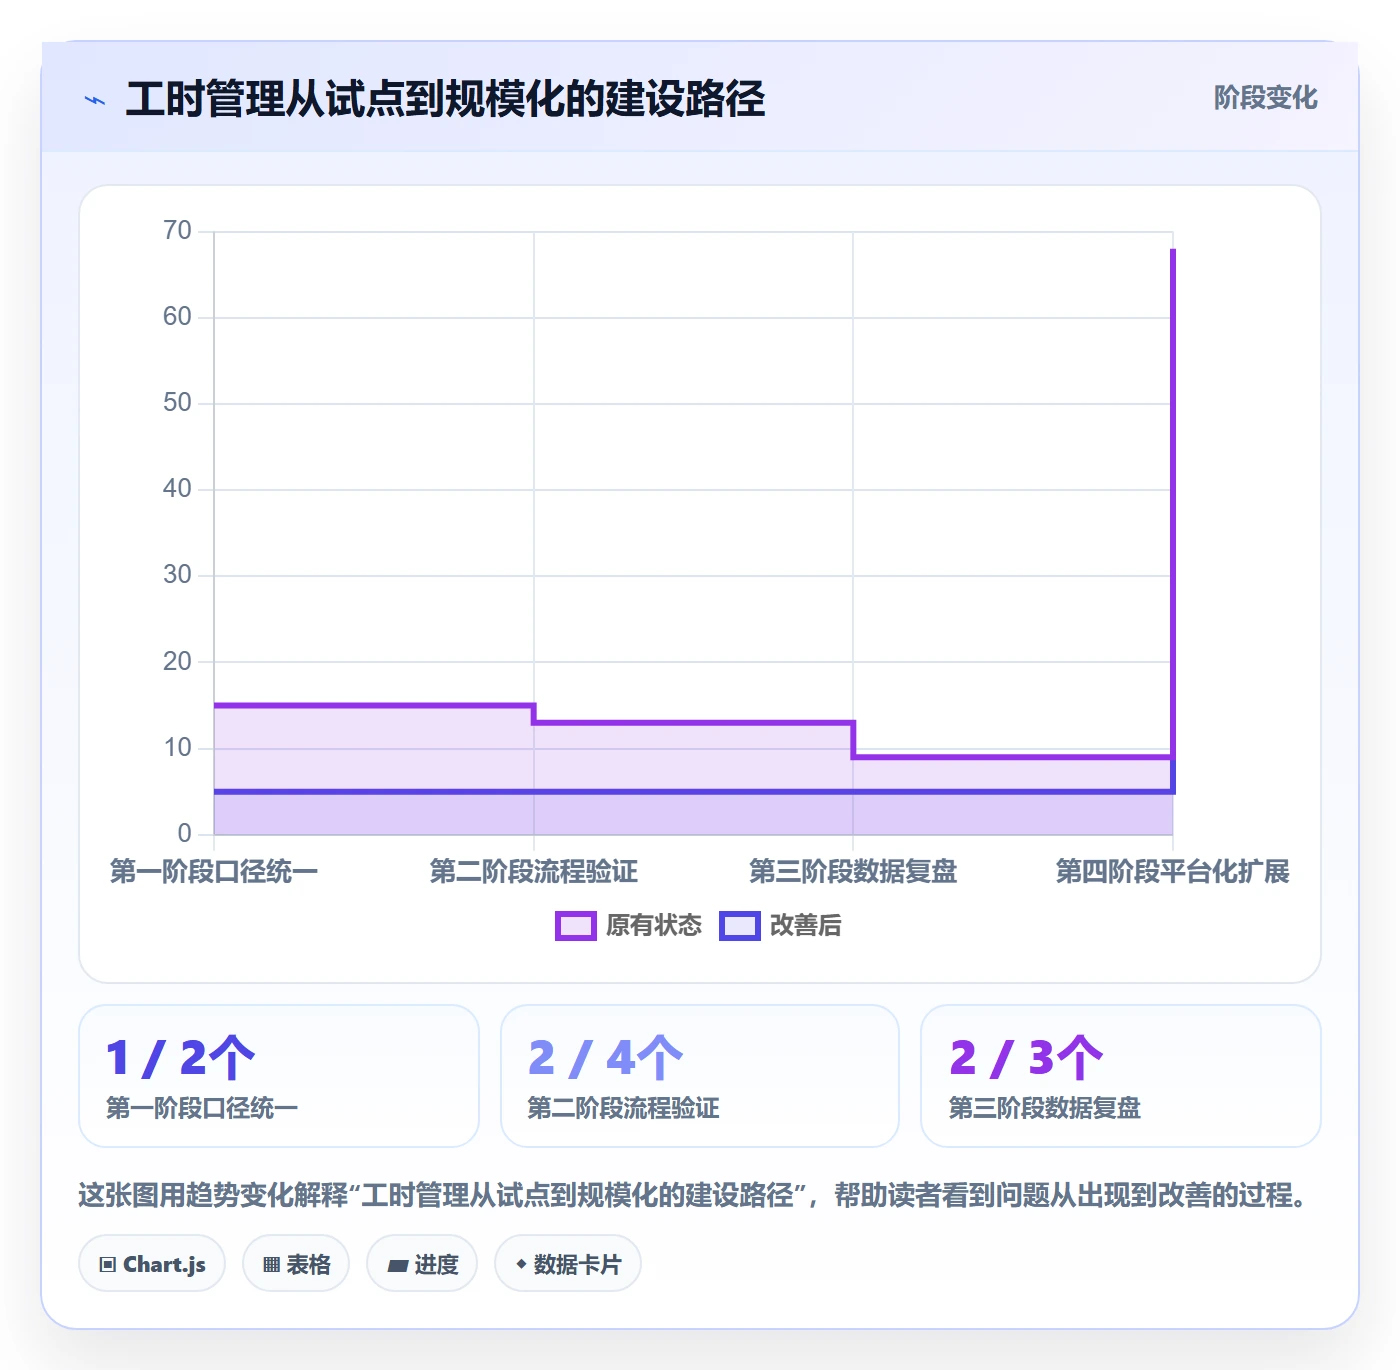
Task: Toggle the 改善后 legend swatch
Action: click(740, 926)
